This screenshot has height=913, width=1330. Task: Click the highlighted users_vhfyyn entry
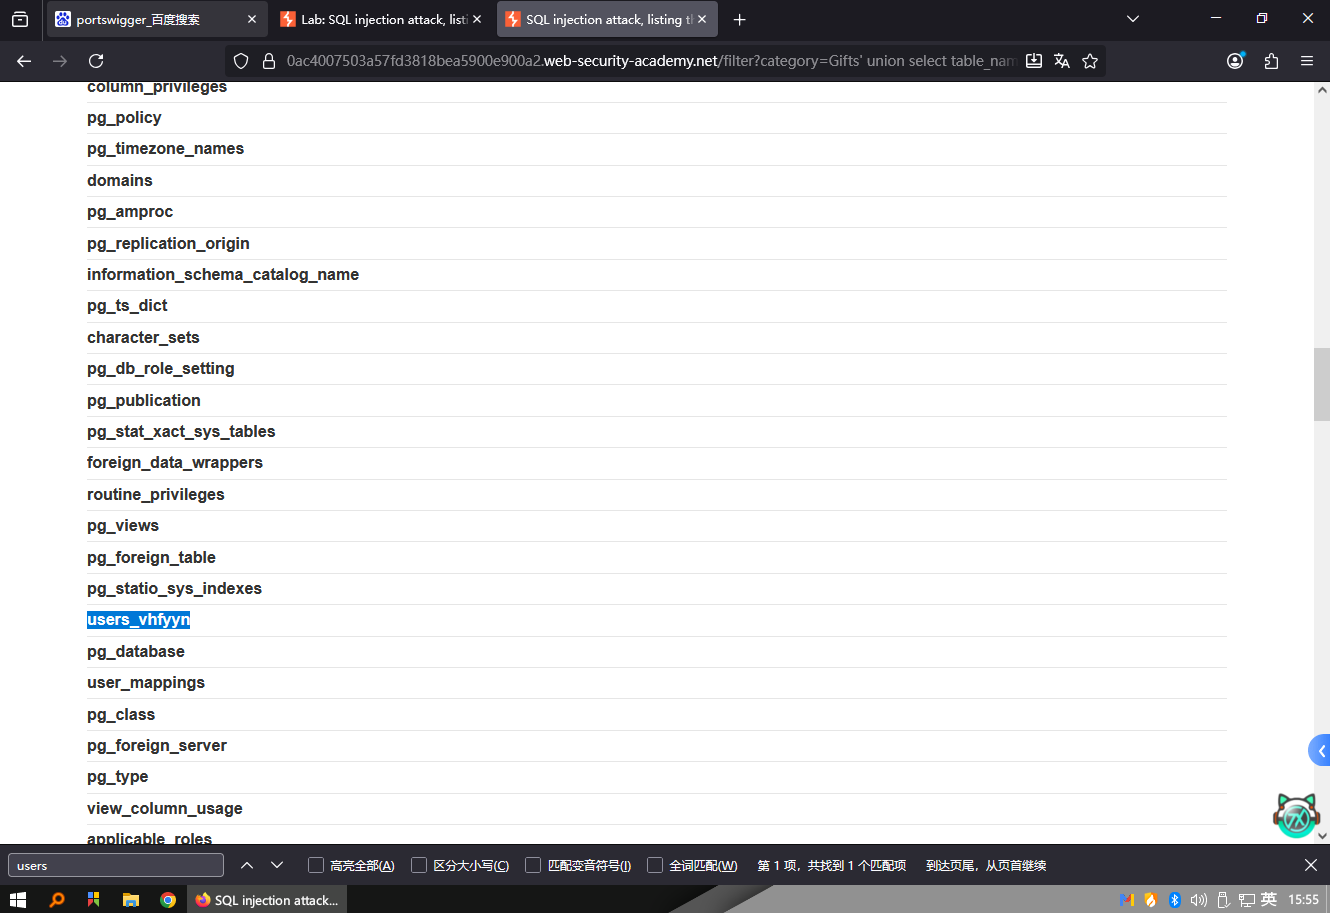(138, 620)
